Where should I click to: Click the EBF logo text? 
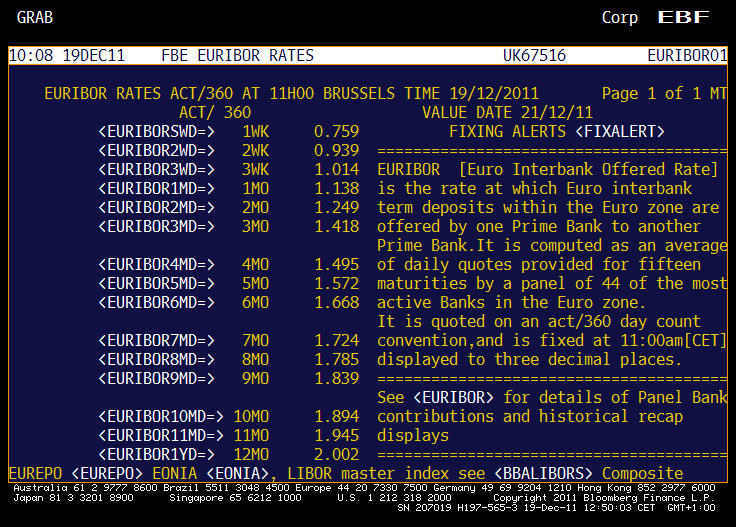683,17
